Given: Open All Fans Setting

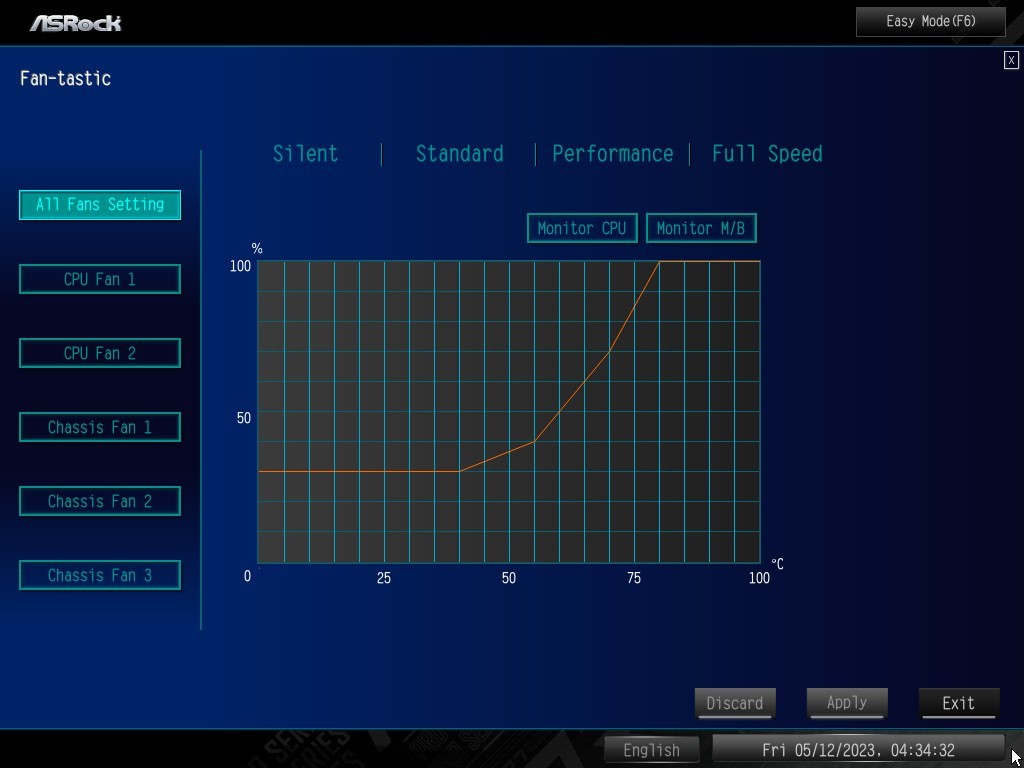Looking at the screenshot, I should (x=100, y=205).
